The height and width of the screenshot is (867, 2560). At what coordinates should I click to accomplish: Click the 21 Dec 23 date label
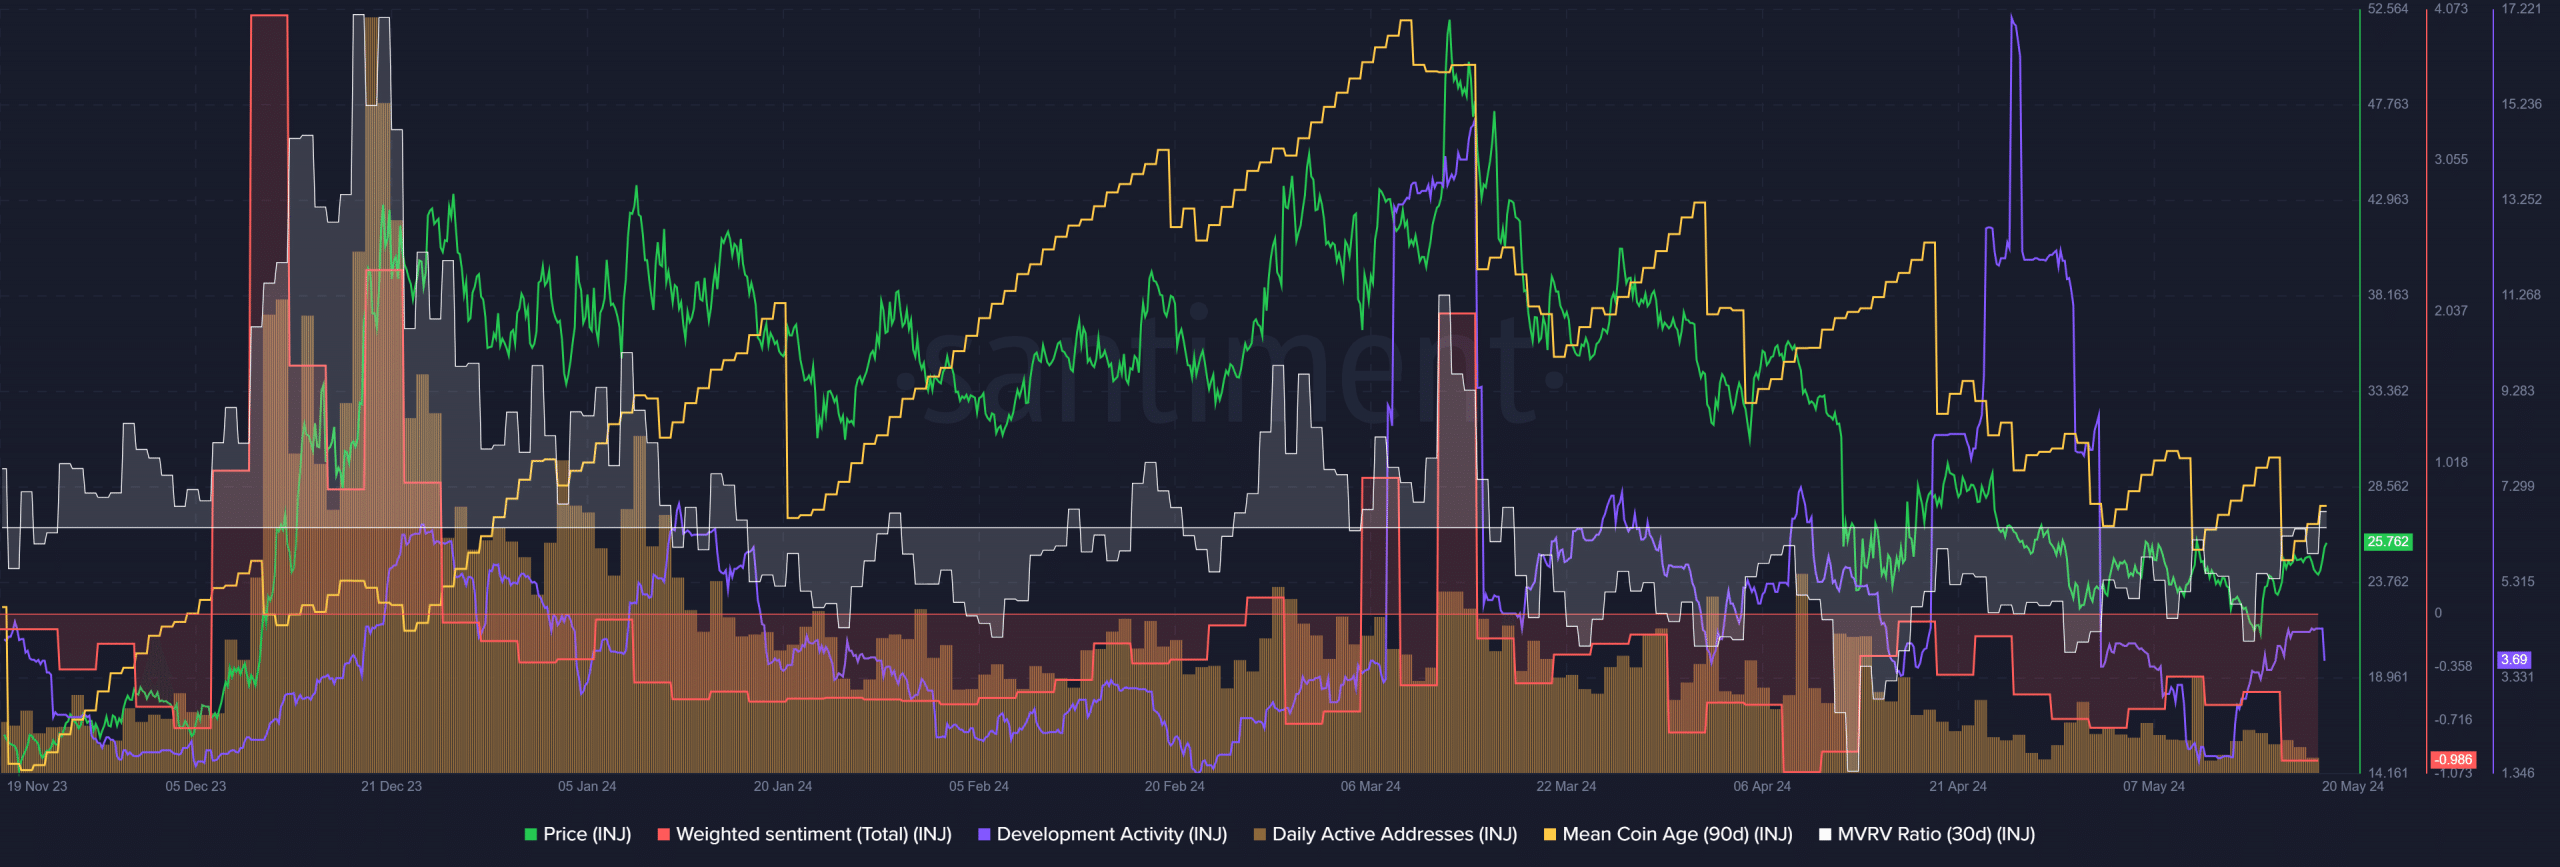(x=391, y=787)
